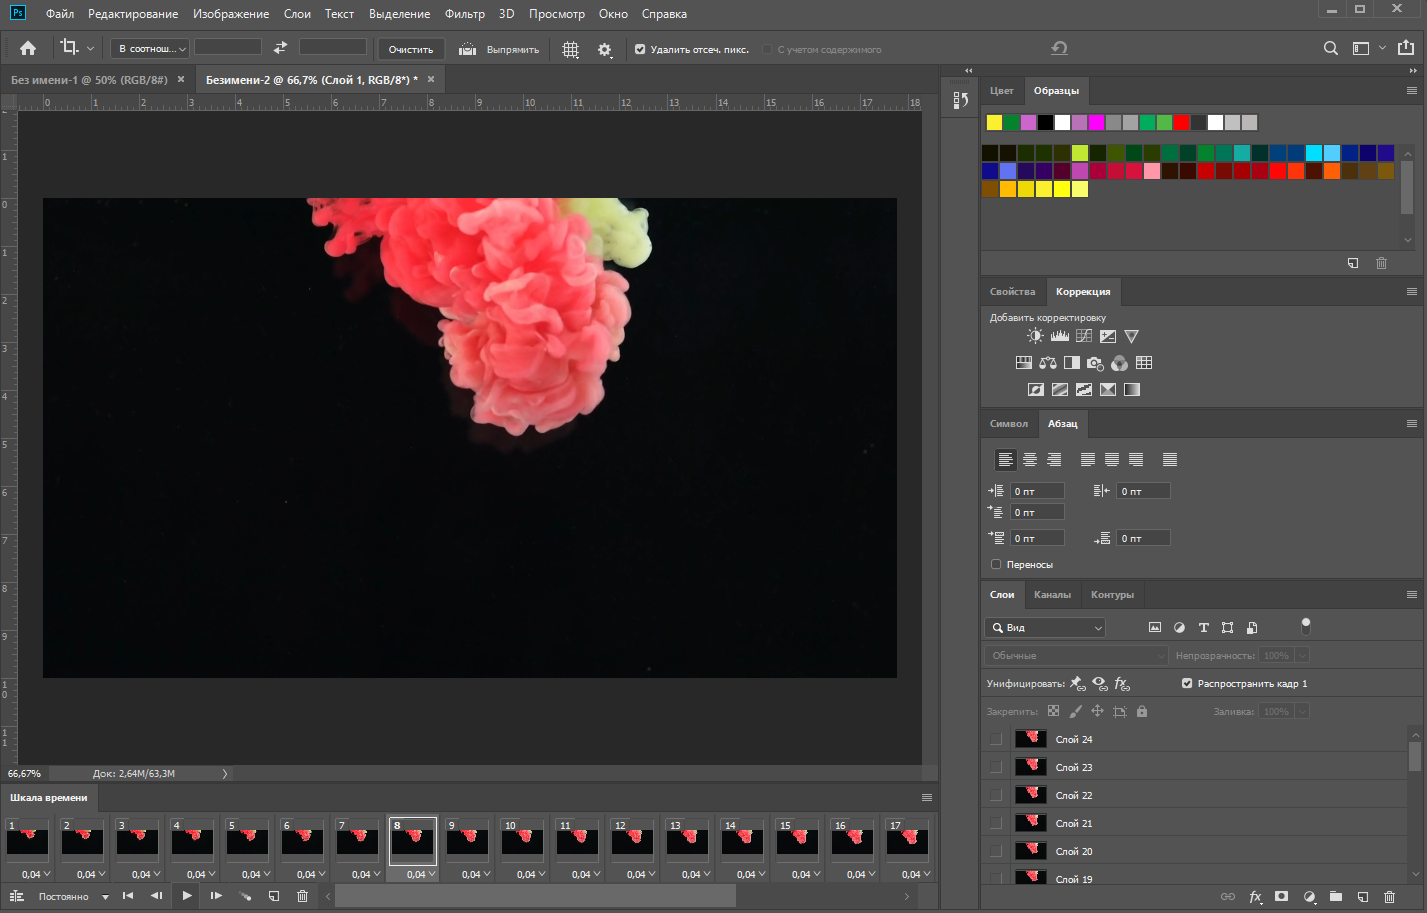
Task: Click the 'Очистить' button
Action: 410,49
